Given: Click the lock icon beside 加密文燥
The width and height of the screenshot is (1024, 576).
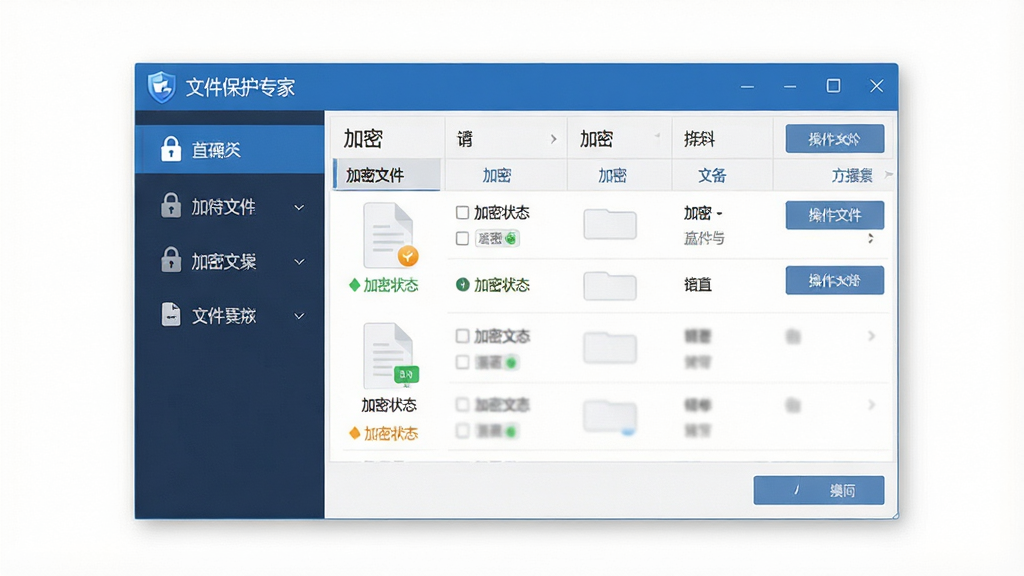Looking at the screenshot, I should pos(170,260).
